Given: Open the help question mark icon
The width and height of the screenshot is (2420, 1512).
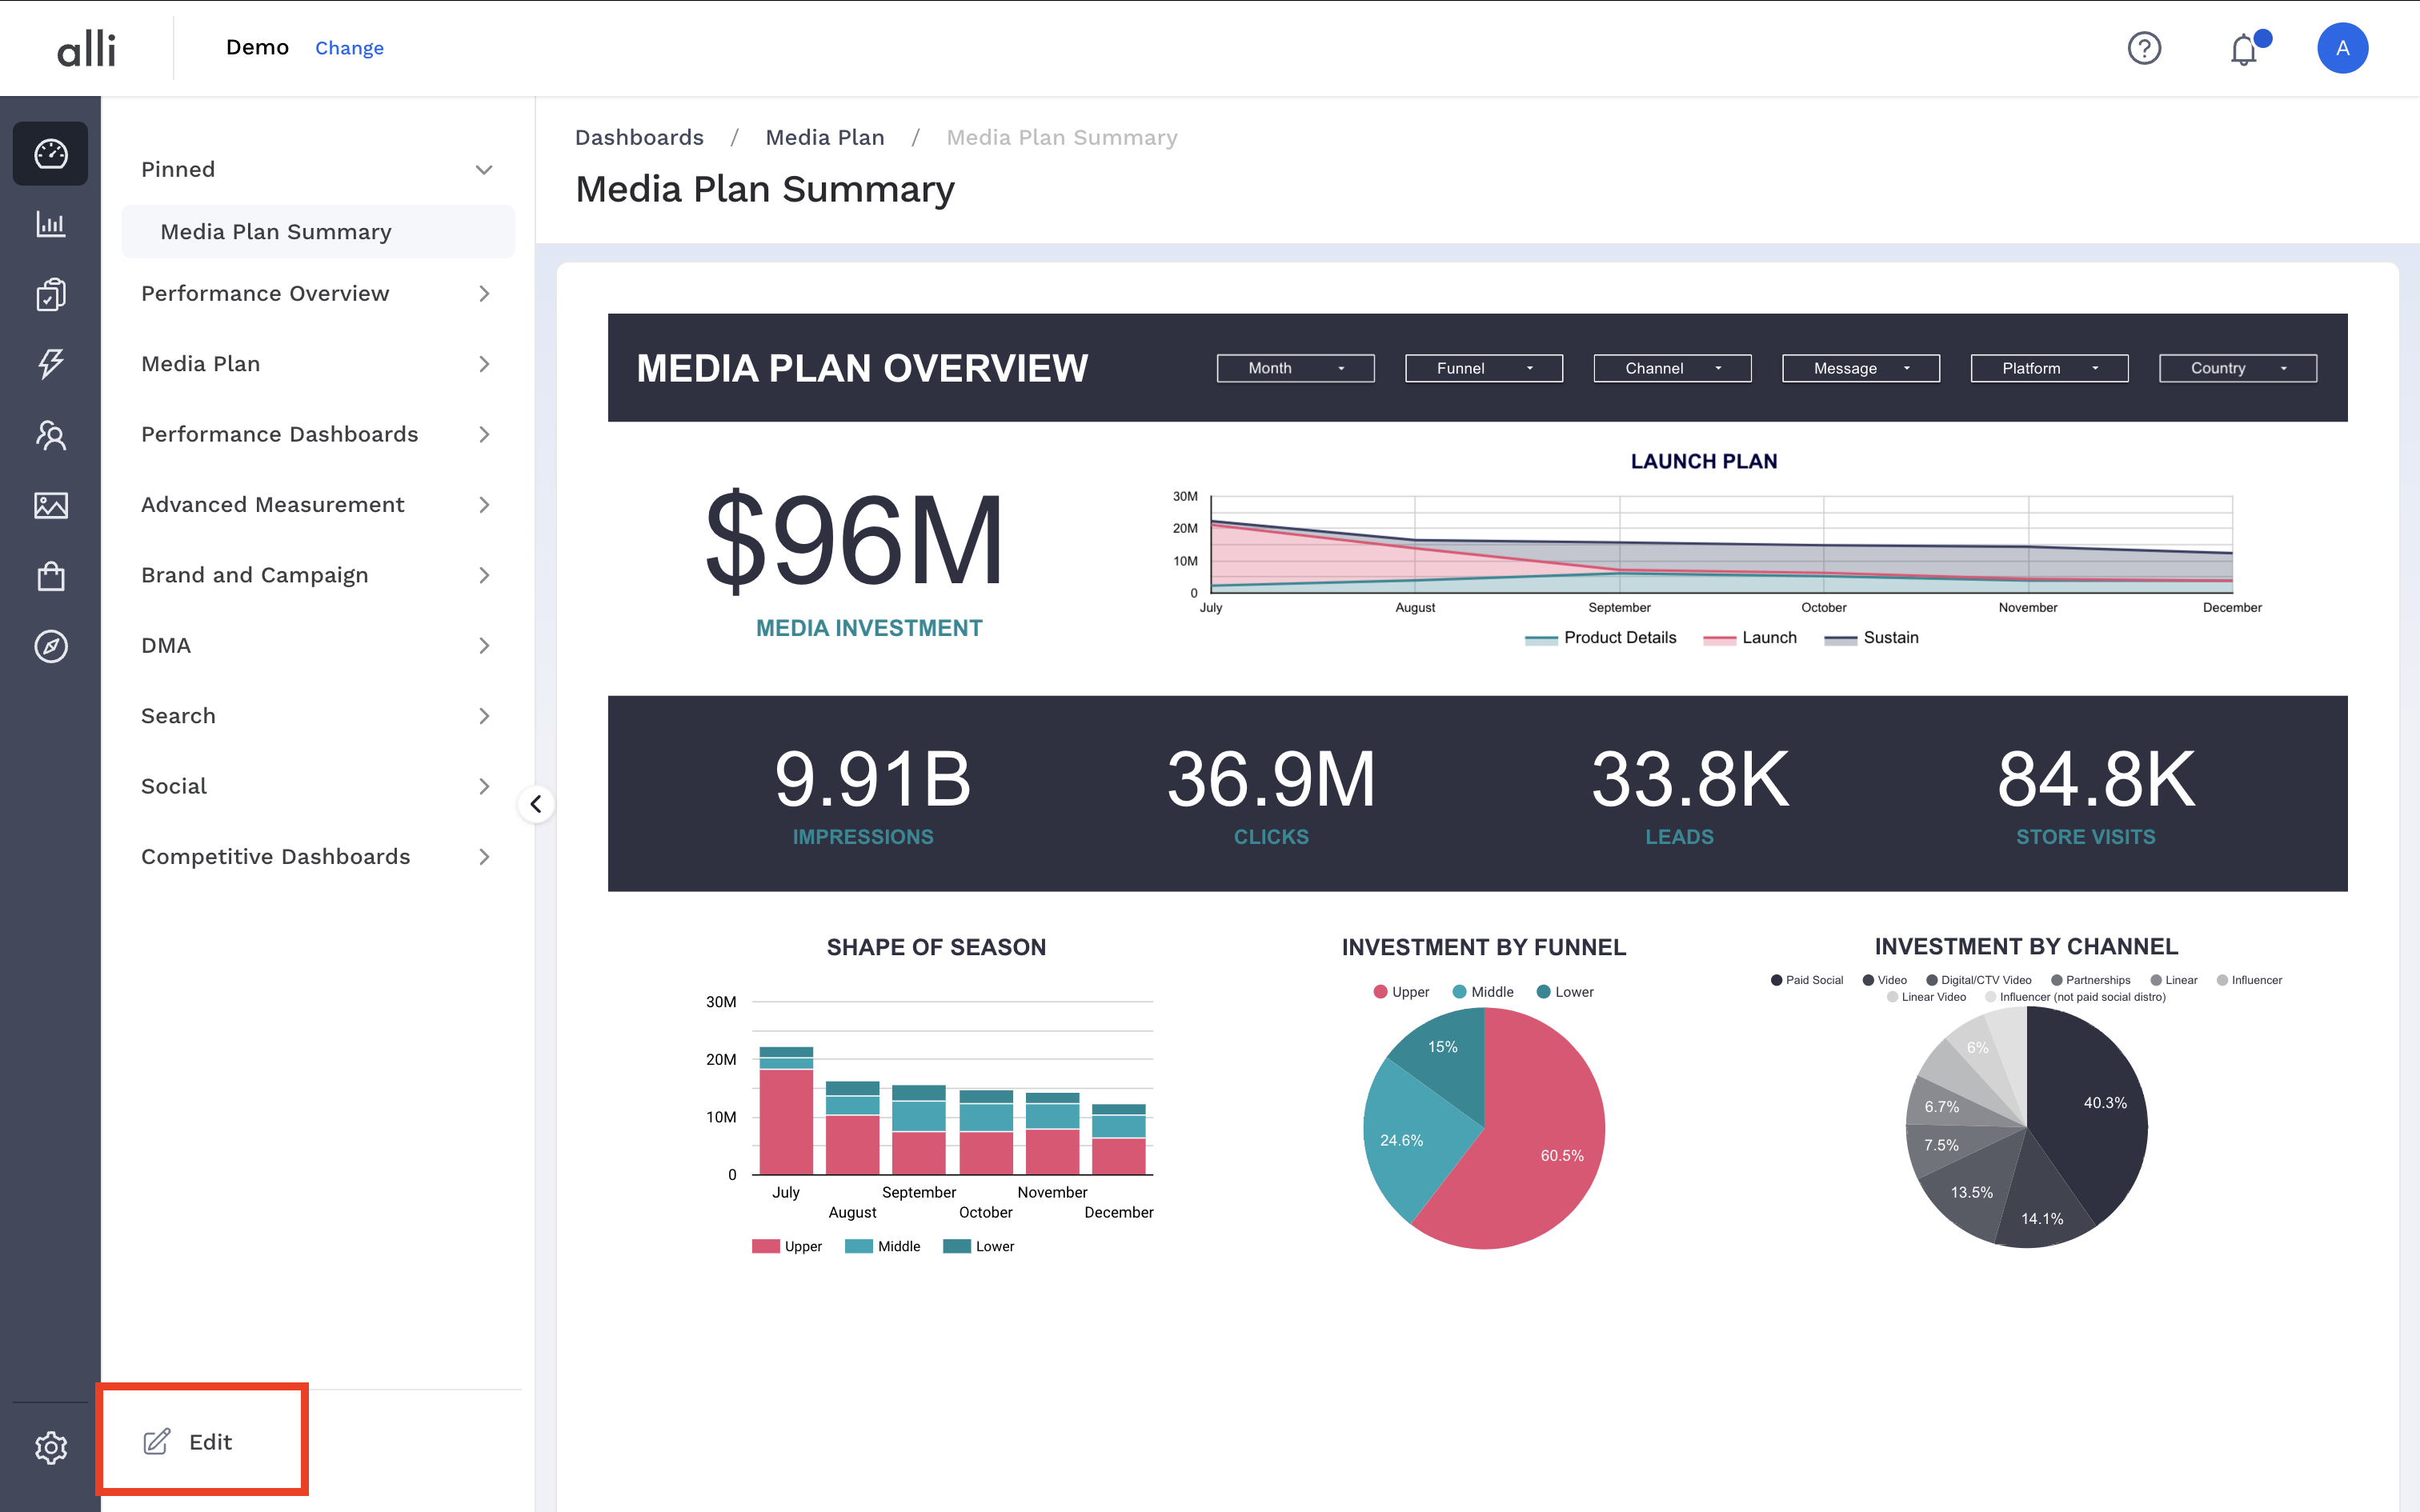Looking at the screenshot, I should [2144, 48].
